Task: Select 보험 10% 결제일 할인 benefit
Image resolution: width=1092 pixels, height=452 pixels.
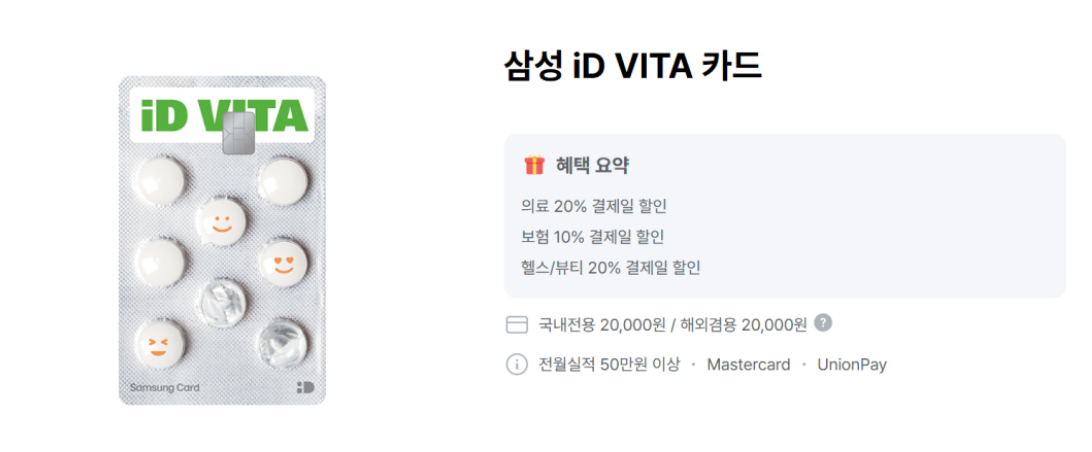Action: 593,237
